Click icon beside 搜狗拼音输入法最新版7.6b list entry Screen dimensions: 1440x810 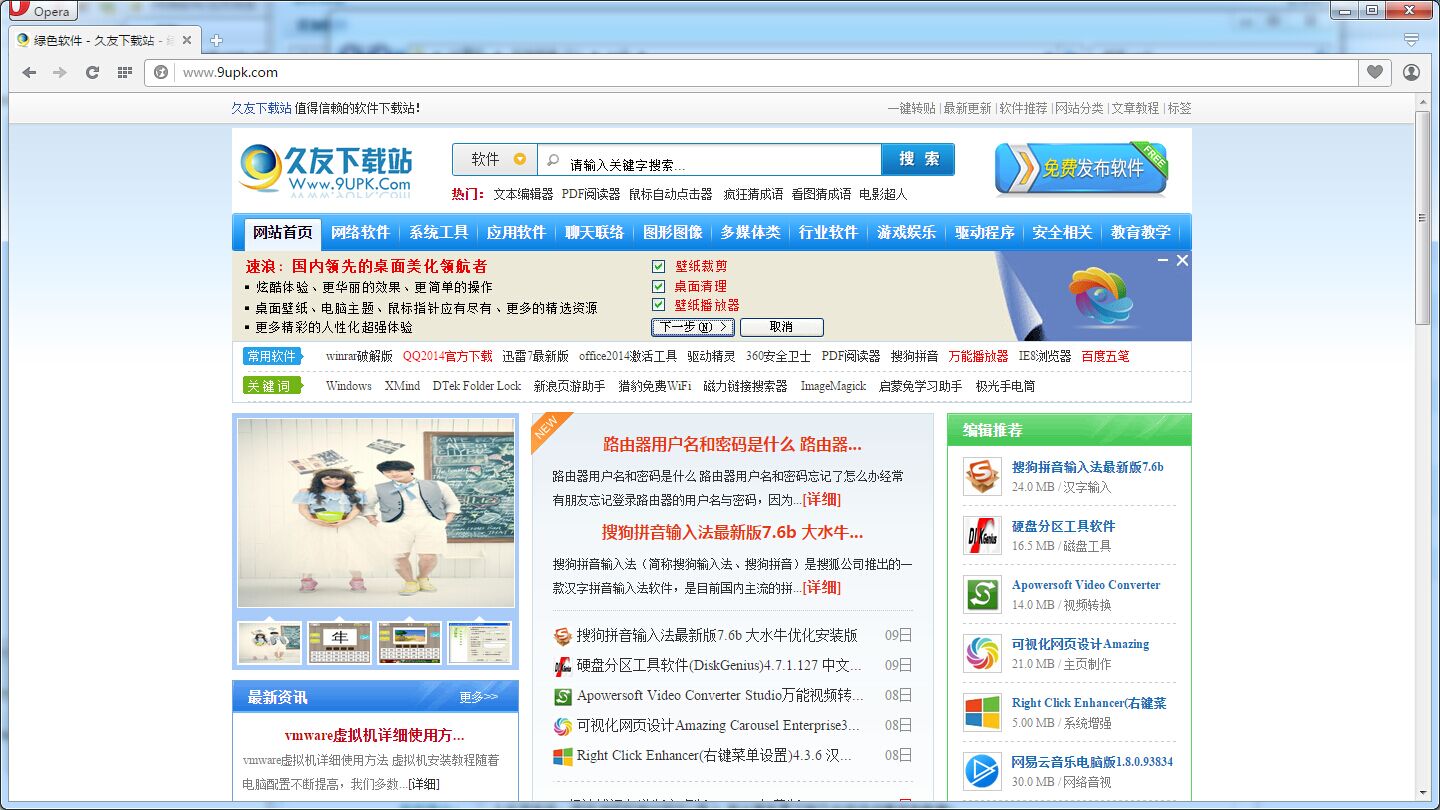(563, 636)
